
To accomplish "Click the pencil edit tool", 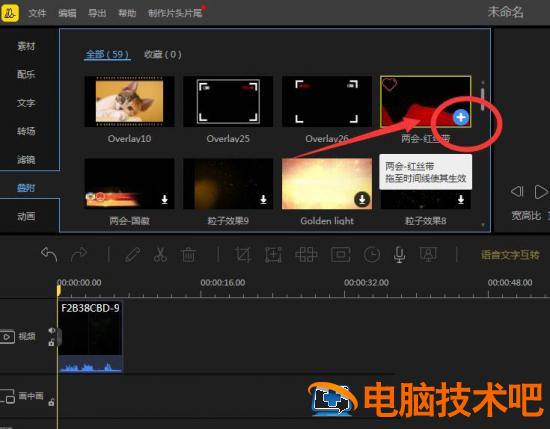I will (133, 255).
